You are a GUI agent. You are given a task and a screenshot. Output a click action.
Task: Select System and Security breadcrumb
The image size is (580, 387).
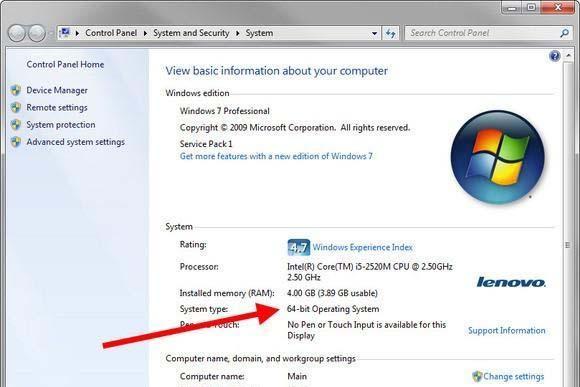pos(191,33)
